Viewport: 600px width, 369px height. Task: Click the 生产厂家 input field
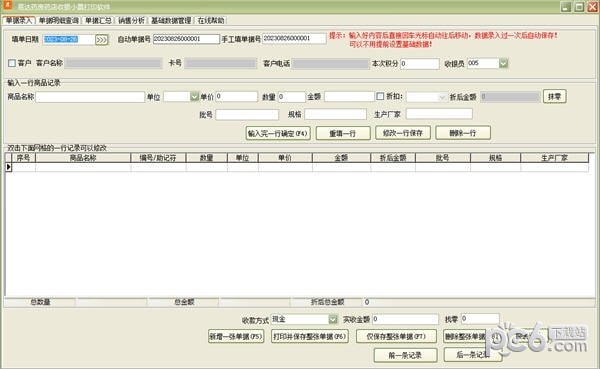click(x=439, y=114)
